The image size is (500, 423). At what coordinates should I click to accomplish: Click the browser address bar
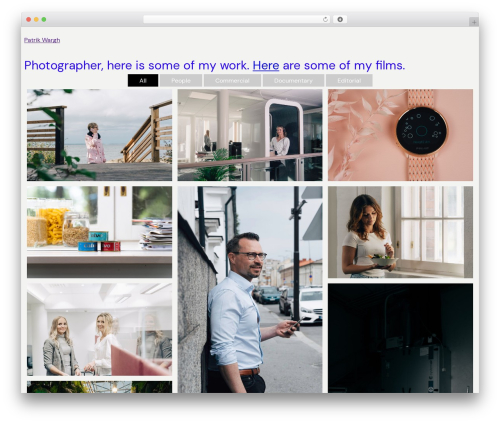pos(236,19)
